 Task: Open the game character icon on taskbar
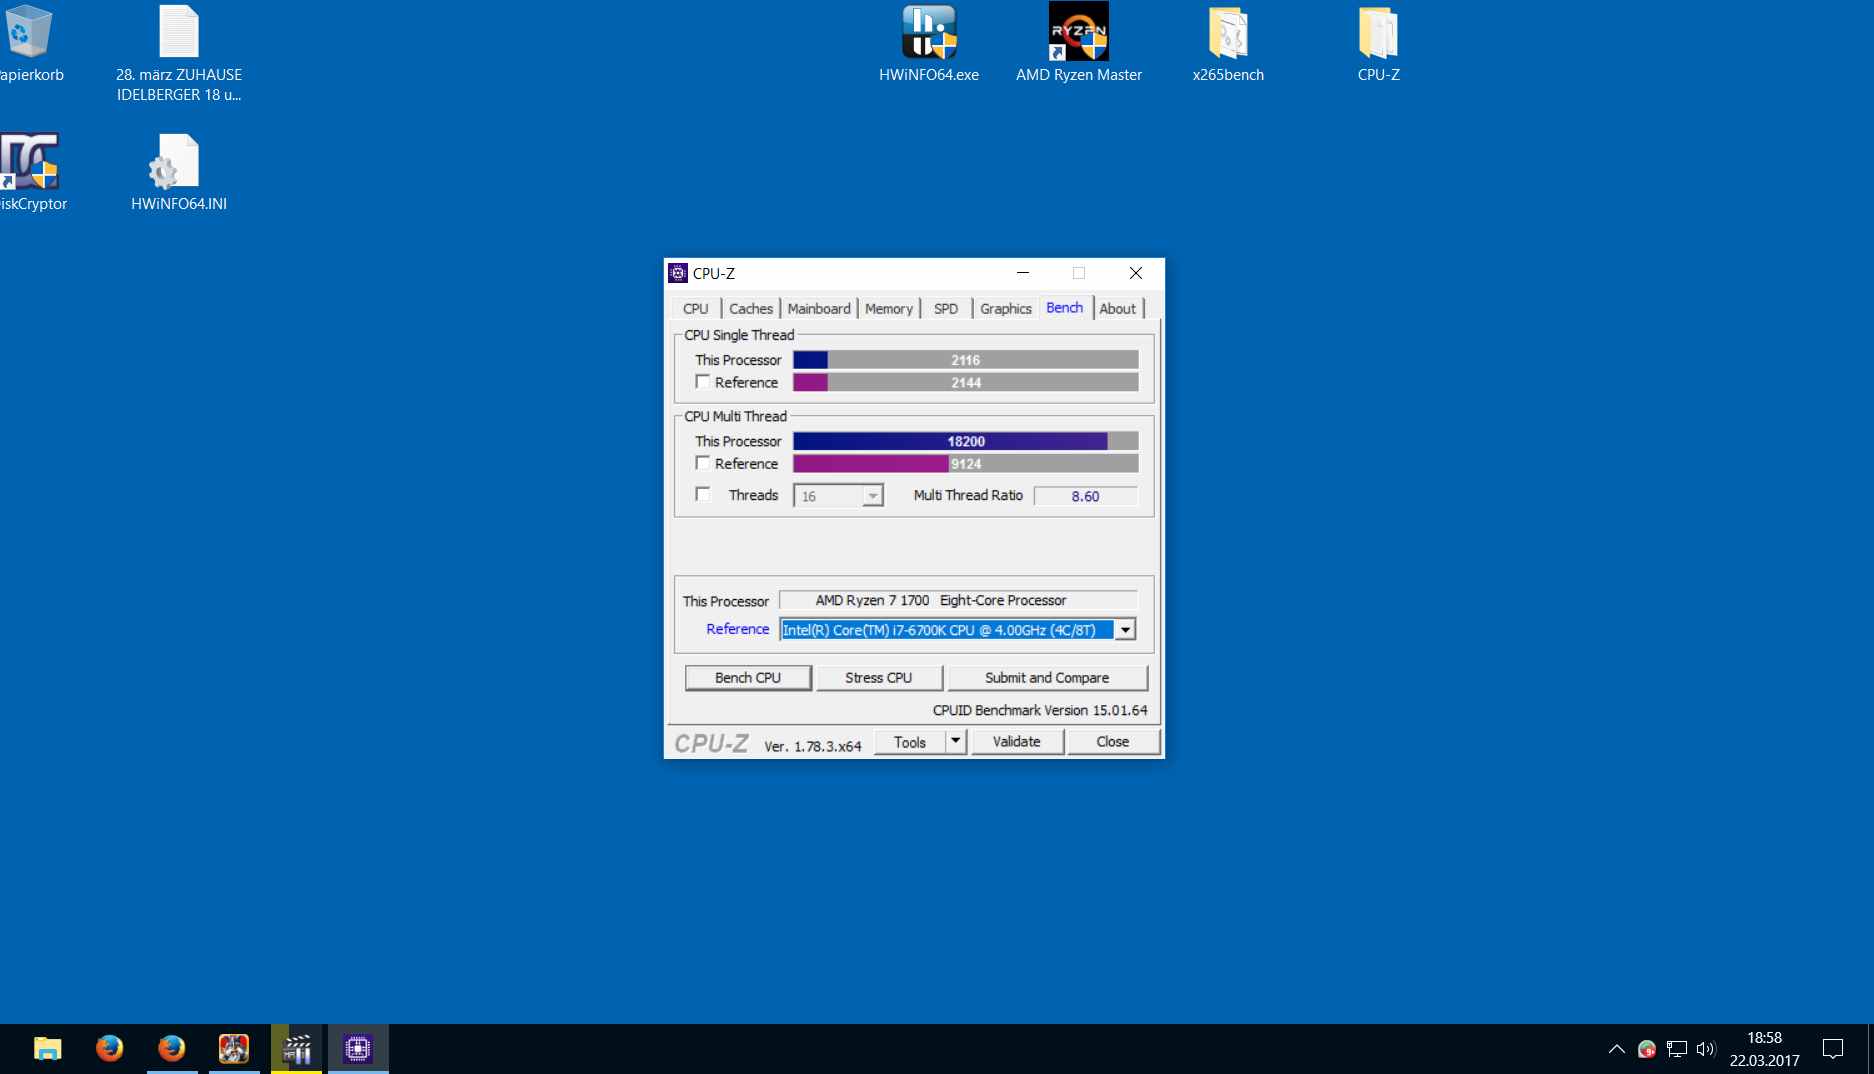coord(233,1048)
